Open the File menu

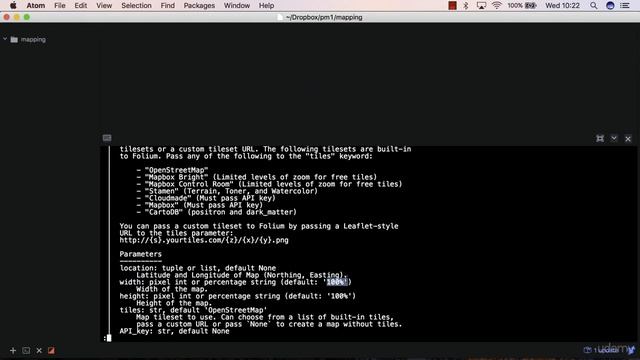click(x=60, y=6)
